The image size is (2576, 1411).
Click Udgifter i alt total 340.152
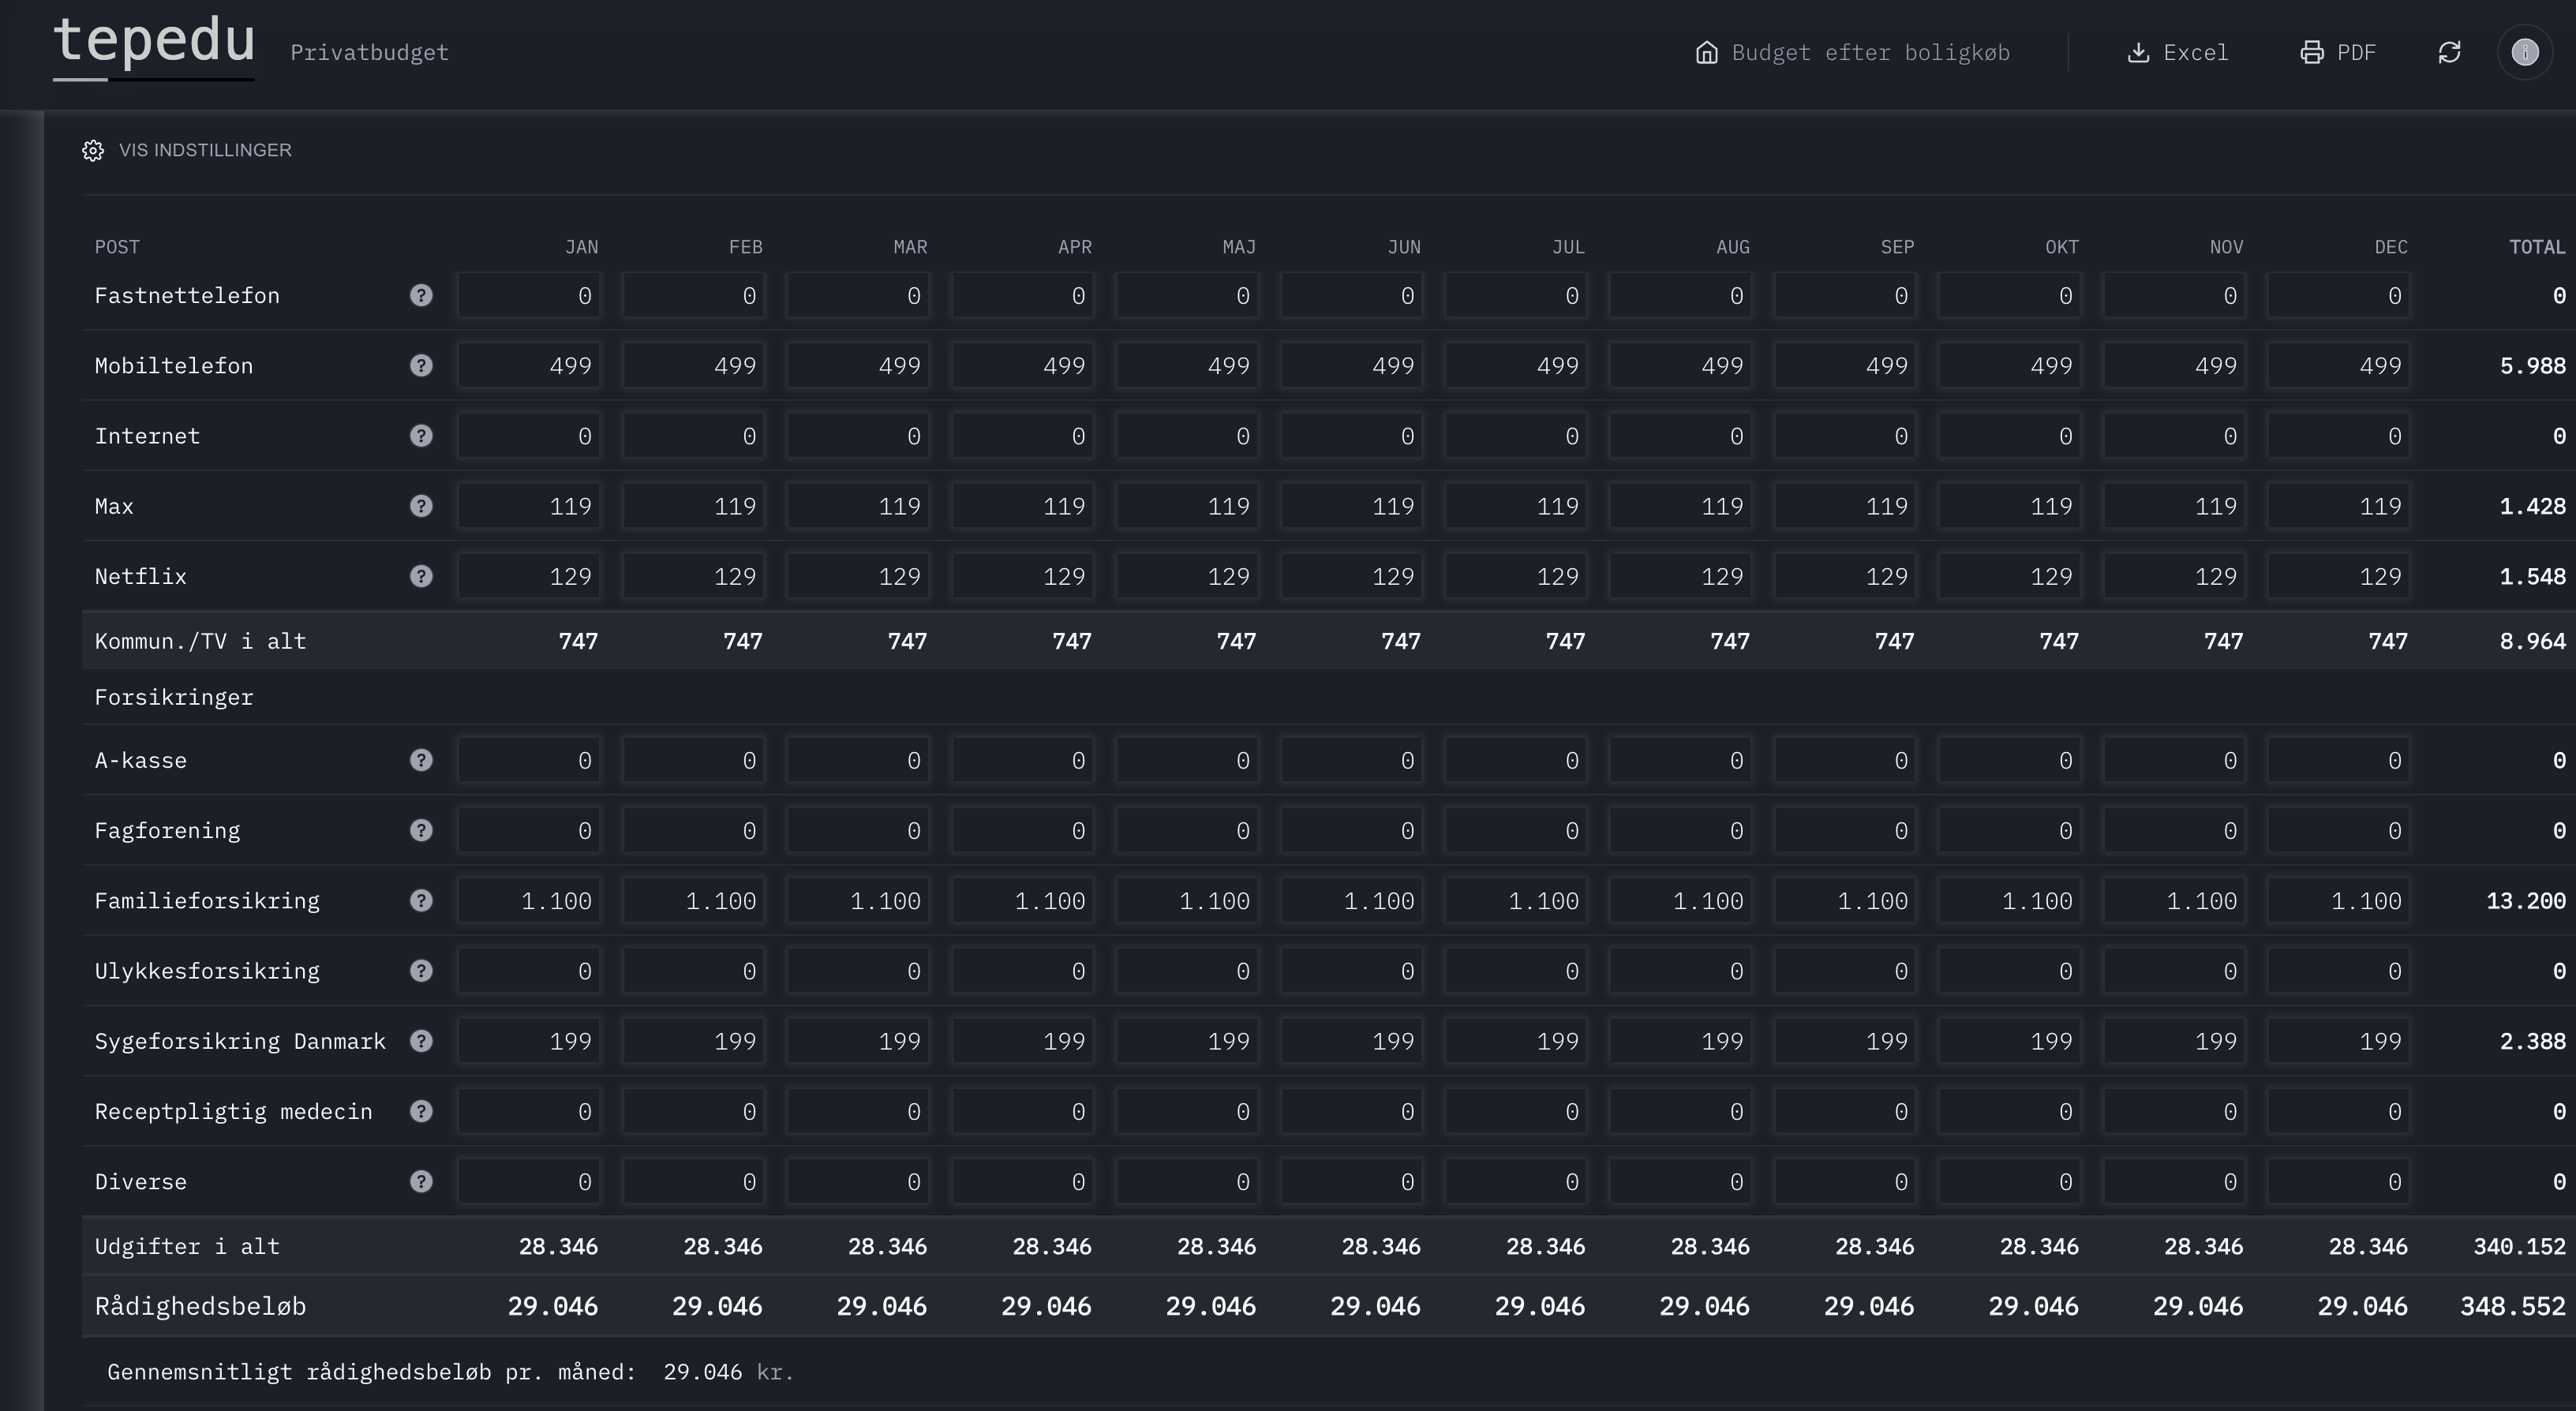[x=2520, y=1246]
